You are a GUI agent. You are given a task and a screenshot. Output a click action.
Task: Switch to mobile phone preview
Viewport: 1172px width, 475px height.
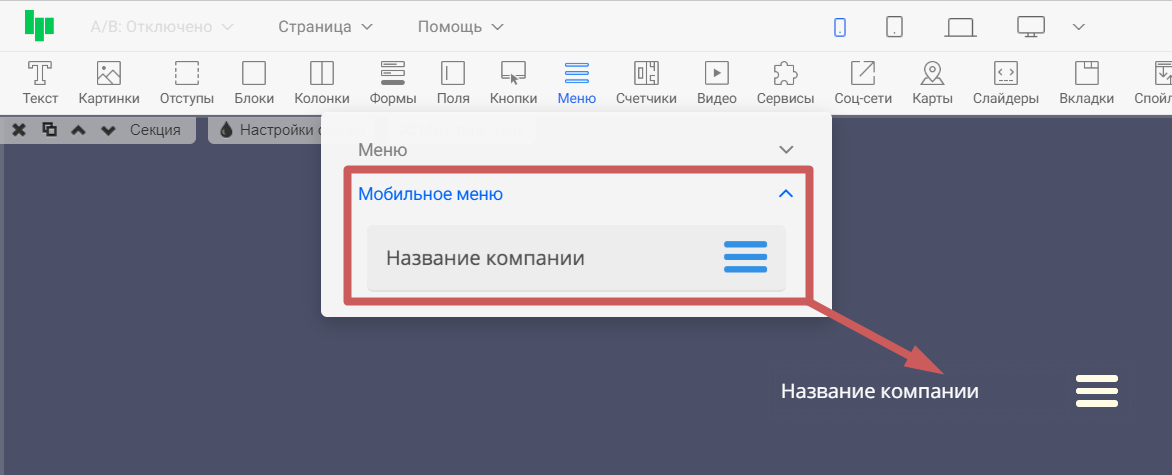(840, 27)
